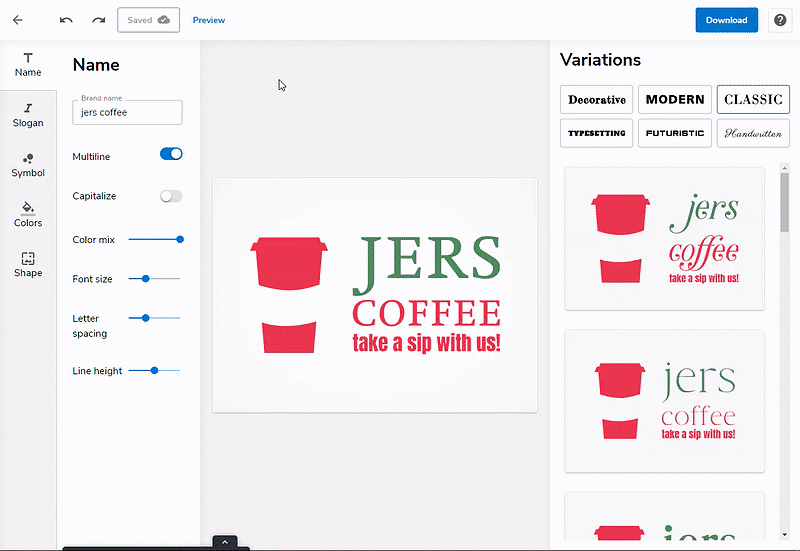The image size is (800, 551).
Task: Select the Typesetting variation style
Action: point(596,133)
